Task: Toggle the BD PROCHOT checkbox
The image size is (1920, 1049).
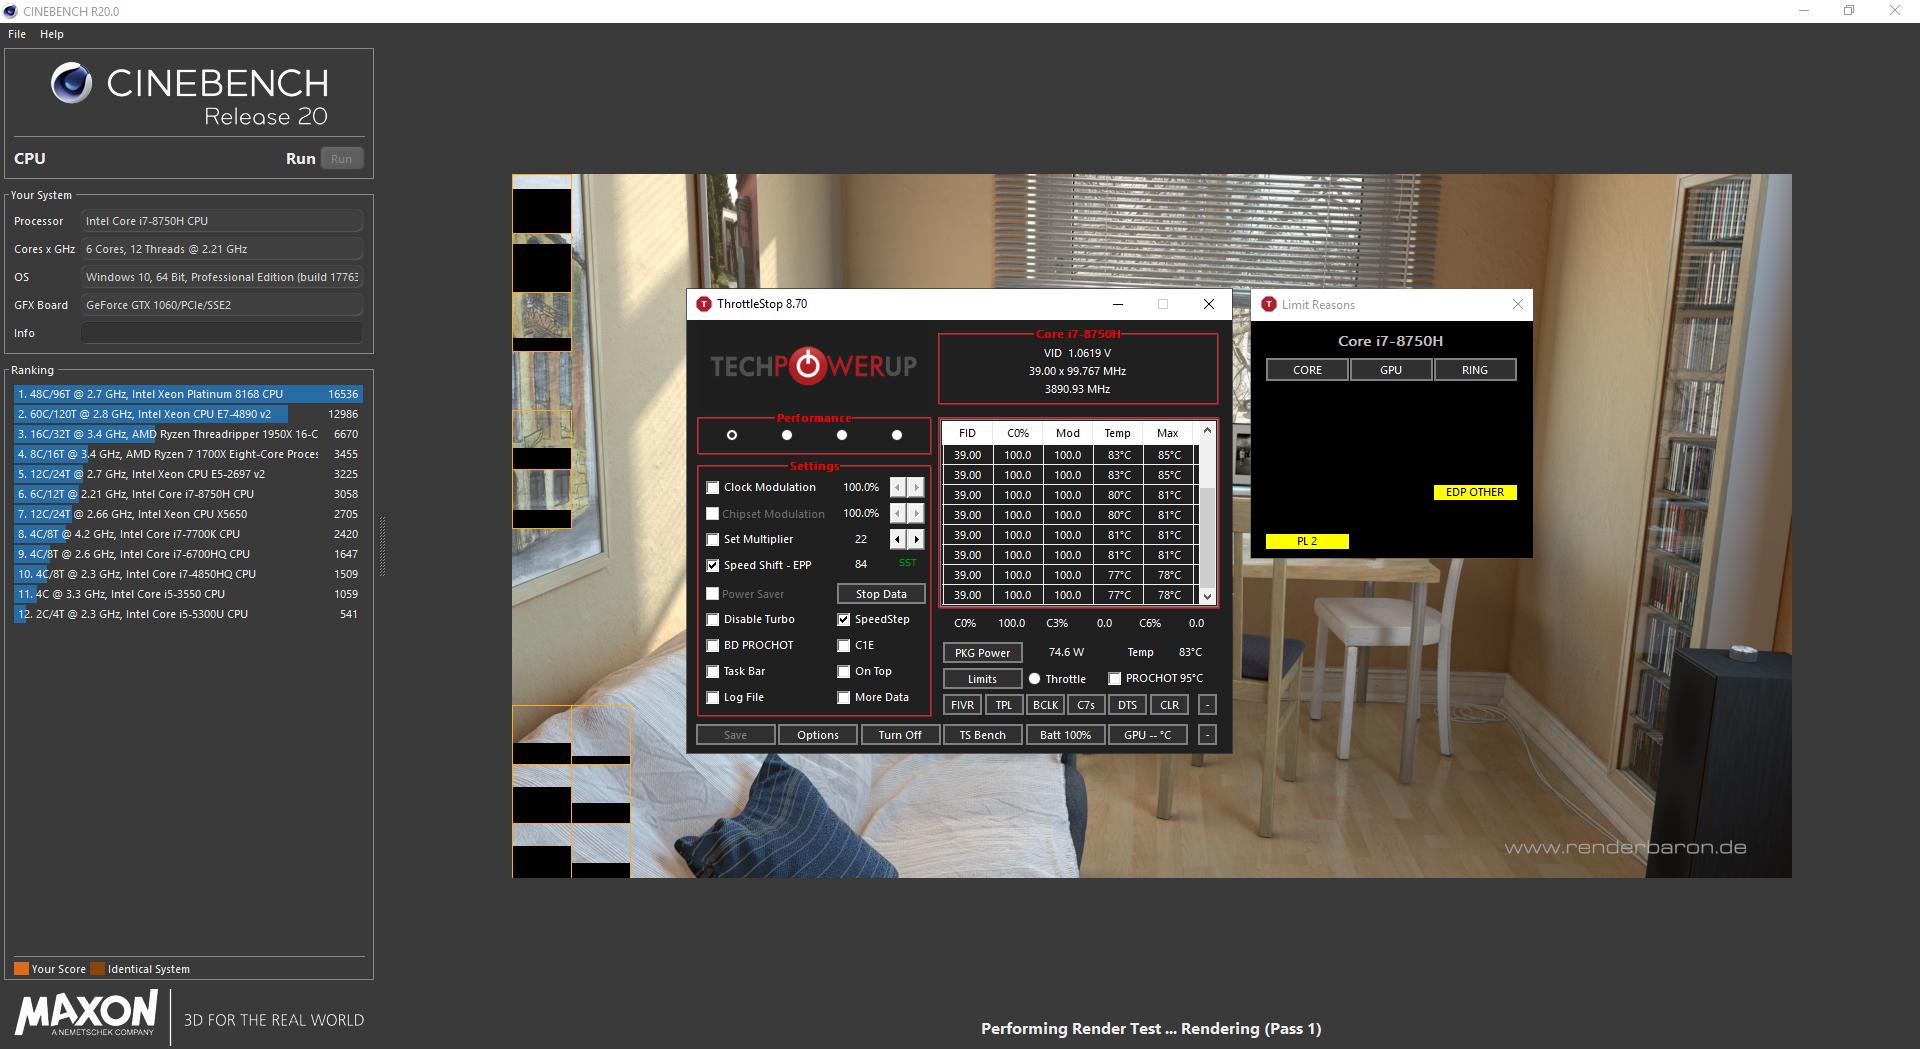Action: pyautogui.click(x=713, y=646)
